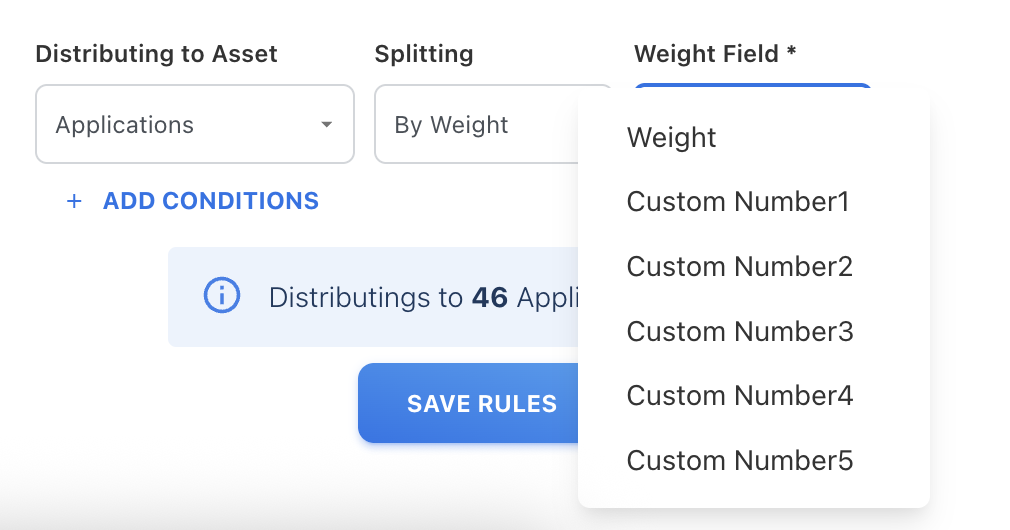Viewport: 1010px width, 530px height.
Task: Pick Custom Number2 from the weight options
Action: click(x=739, y=267)
